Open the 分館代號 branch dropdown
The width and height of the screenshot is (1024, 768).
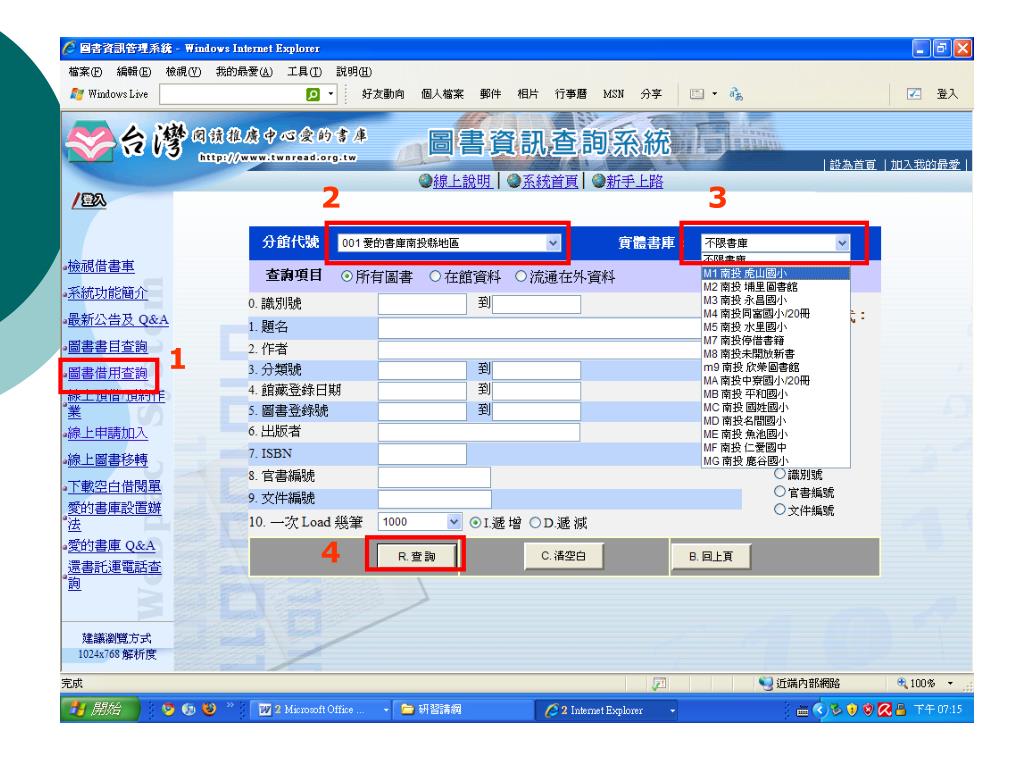[449, 243]
